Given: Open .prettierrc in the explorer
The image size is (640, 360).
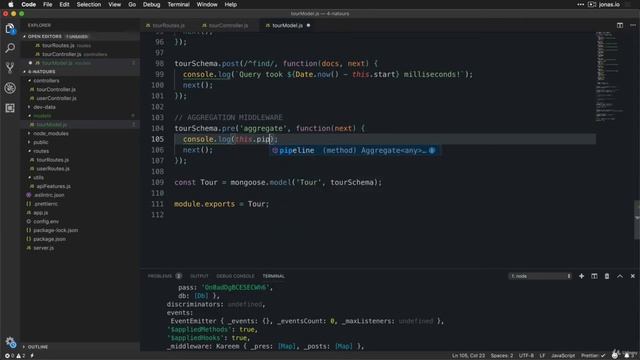Looking at the screenshot, I should point(45,204).
